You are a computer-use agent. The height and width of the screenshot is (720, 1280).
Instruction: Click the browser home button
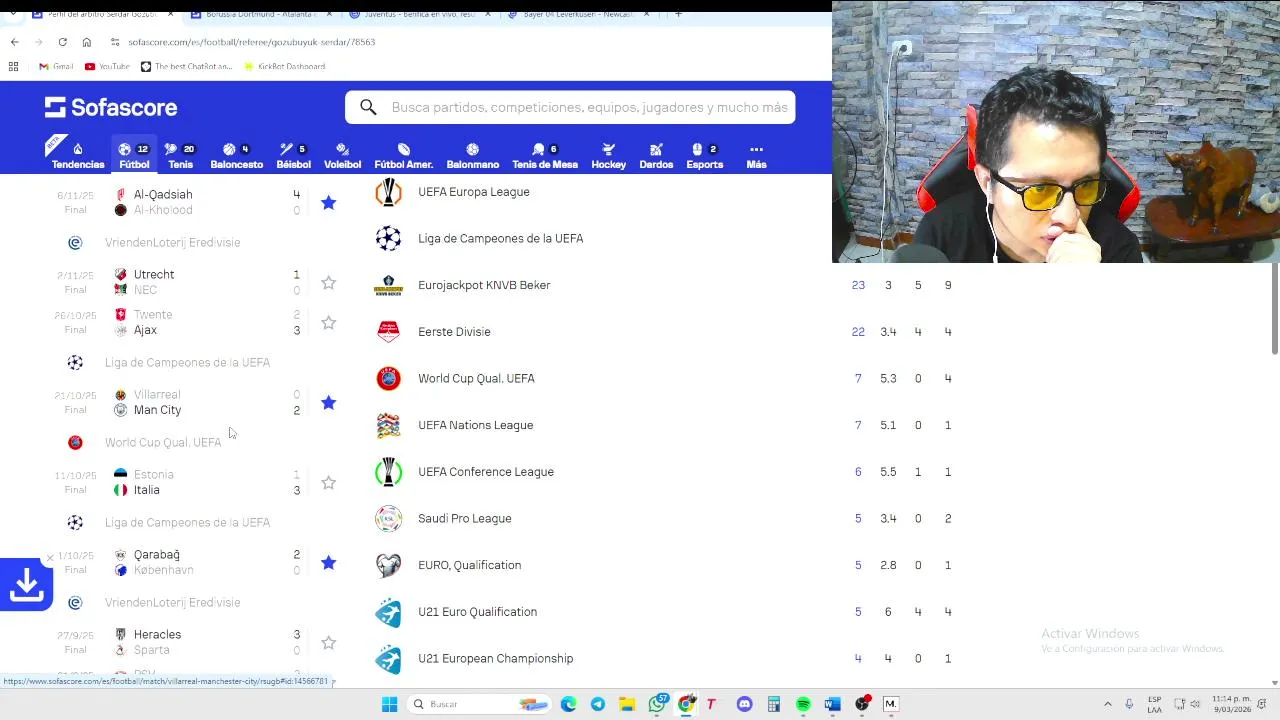click(x=87, y=42)
